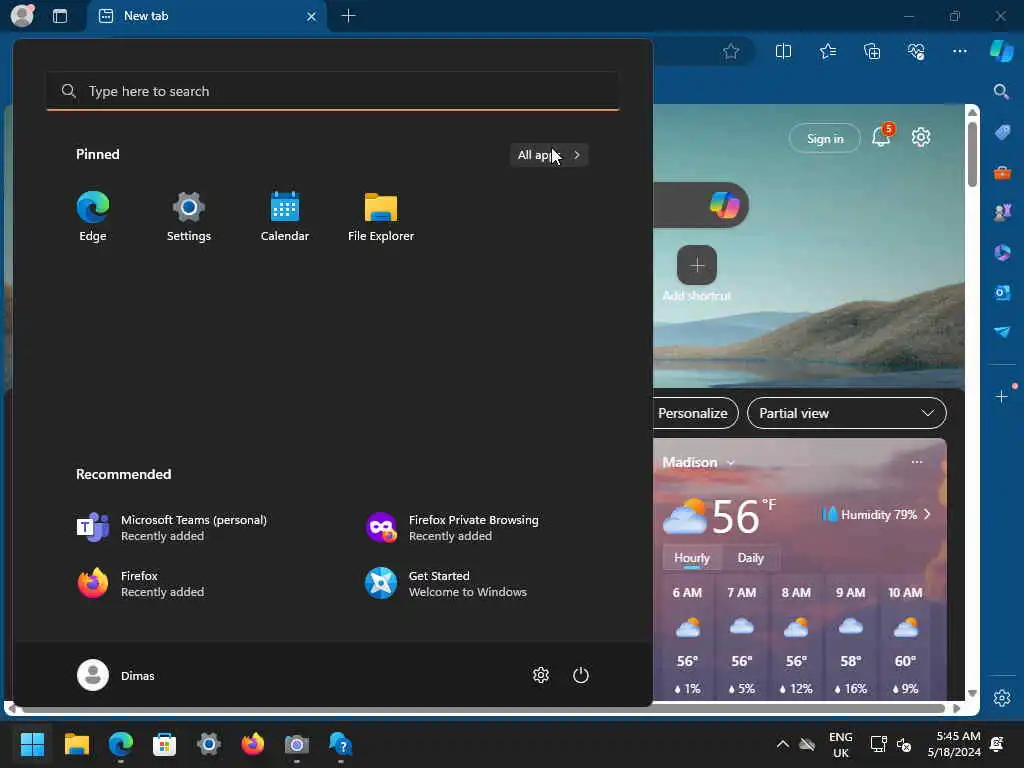Screen dimensions: 1024x768
Task: Click the Start menu power icon
Action: click(x=581, y=675)
